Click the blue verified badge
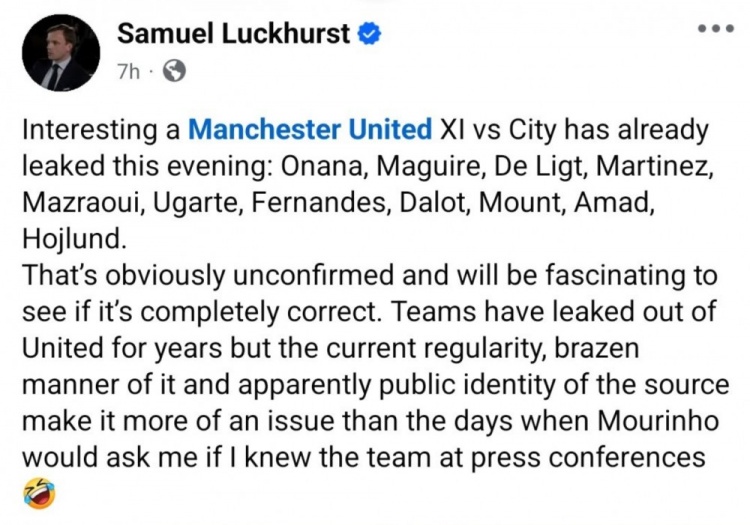 pos(370,34)
